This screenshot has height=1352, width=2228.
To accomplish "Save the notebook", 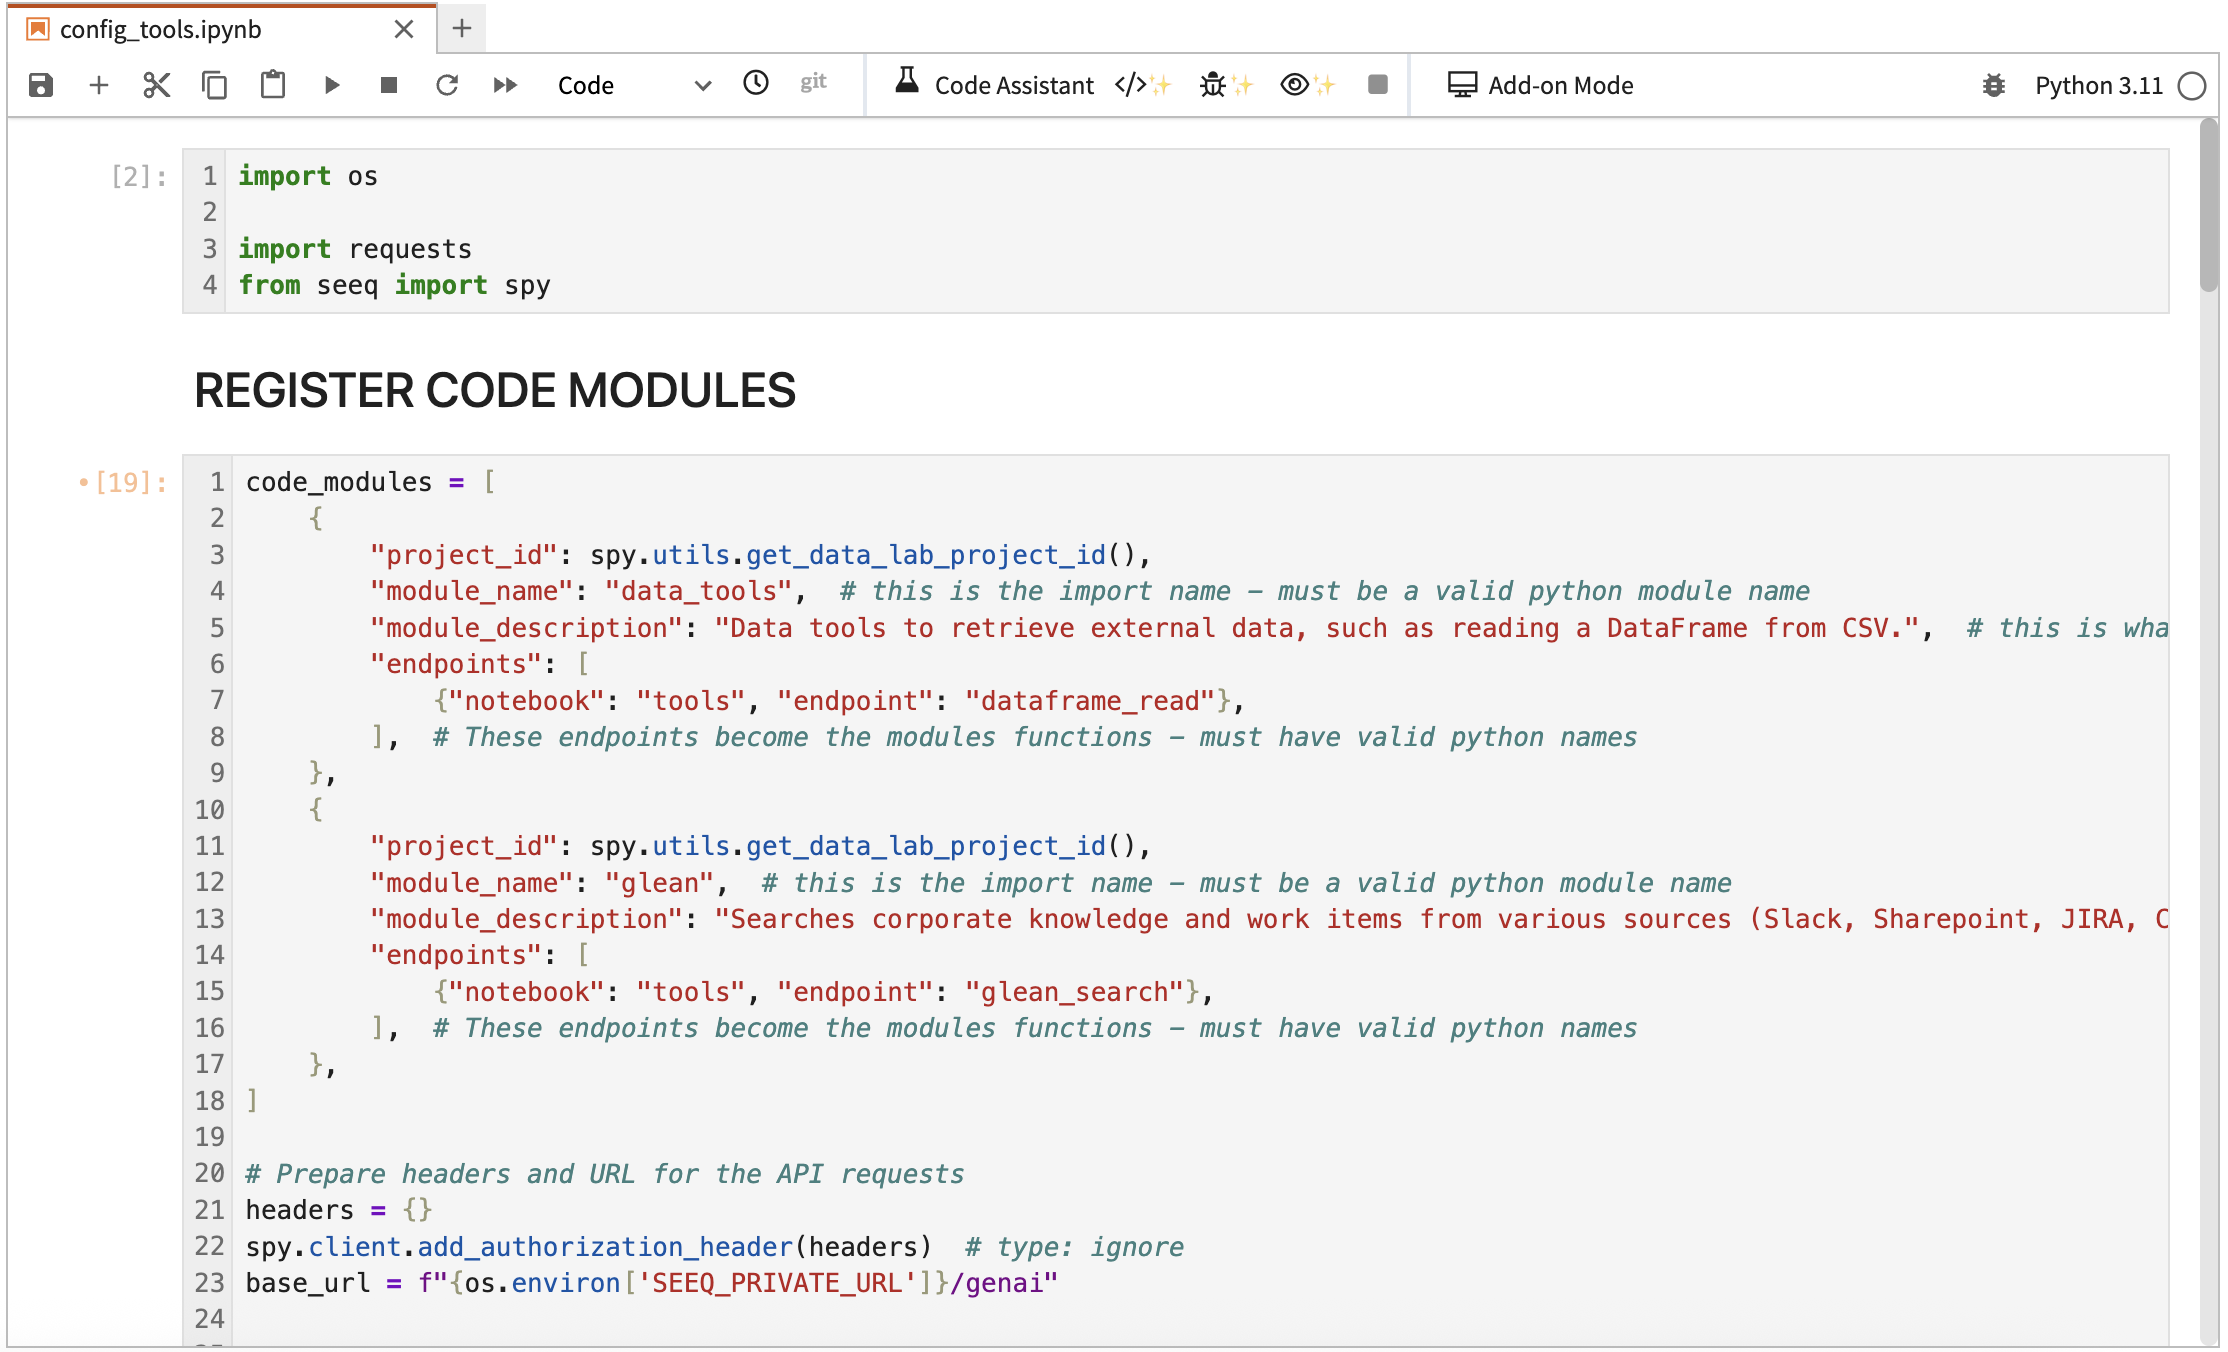I will pos(39,85).
